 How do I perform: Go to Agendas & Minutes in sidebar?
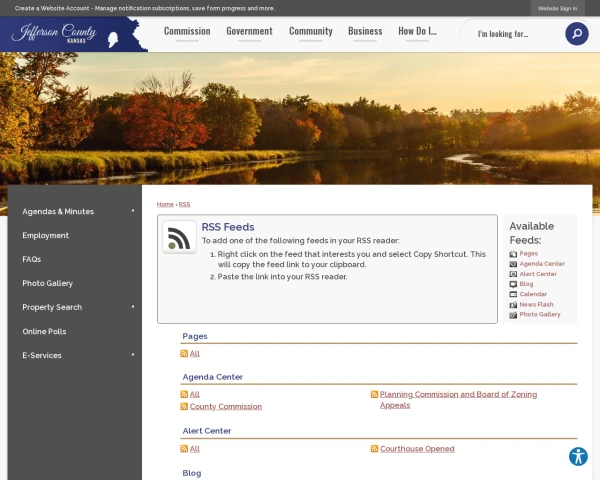(58, 211)
